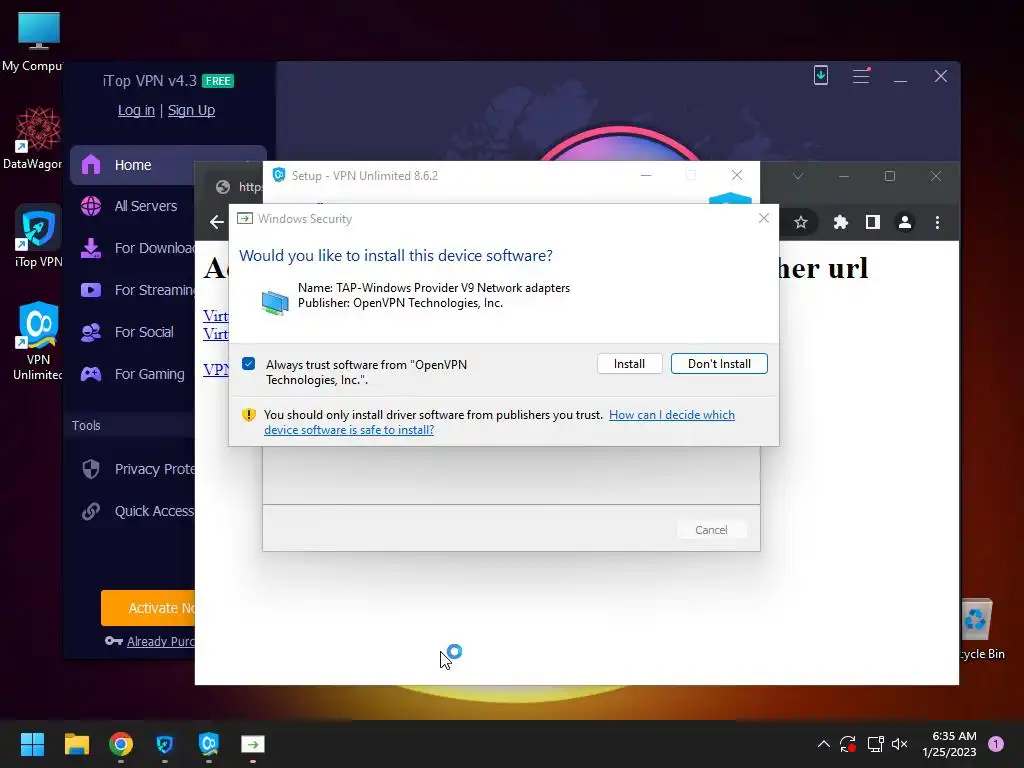Open VPN Unlimited desktop shortcut
The height and width of the screenshot is (768, 1024).
click(x=37, y=341)
